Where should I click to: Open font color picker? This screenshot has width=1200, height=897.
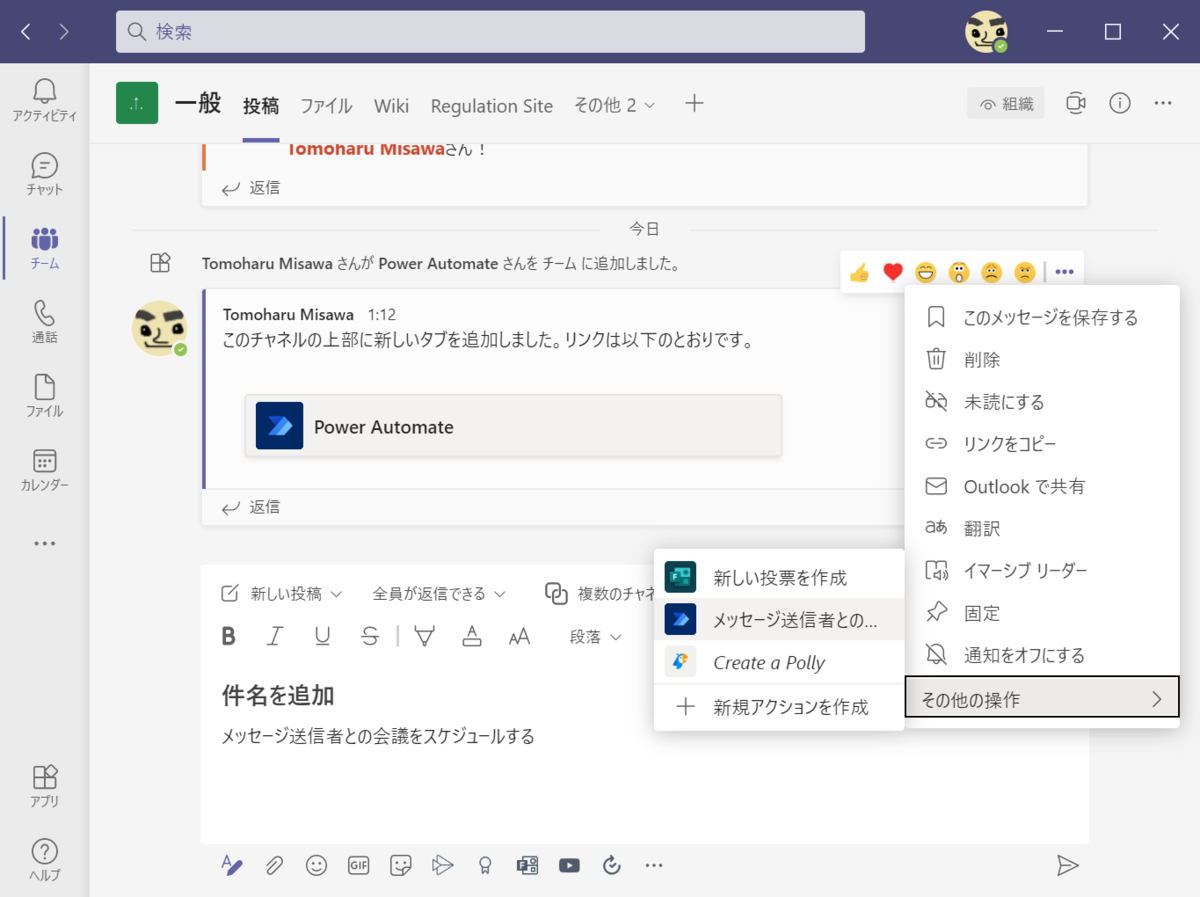[472, 636]
